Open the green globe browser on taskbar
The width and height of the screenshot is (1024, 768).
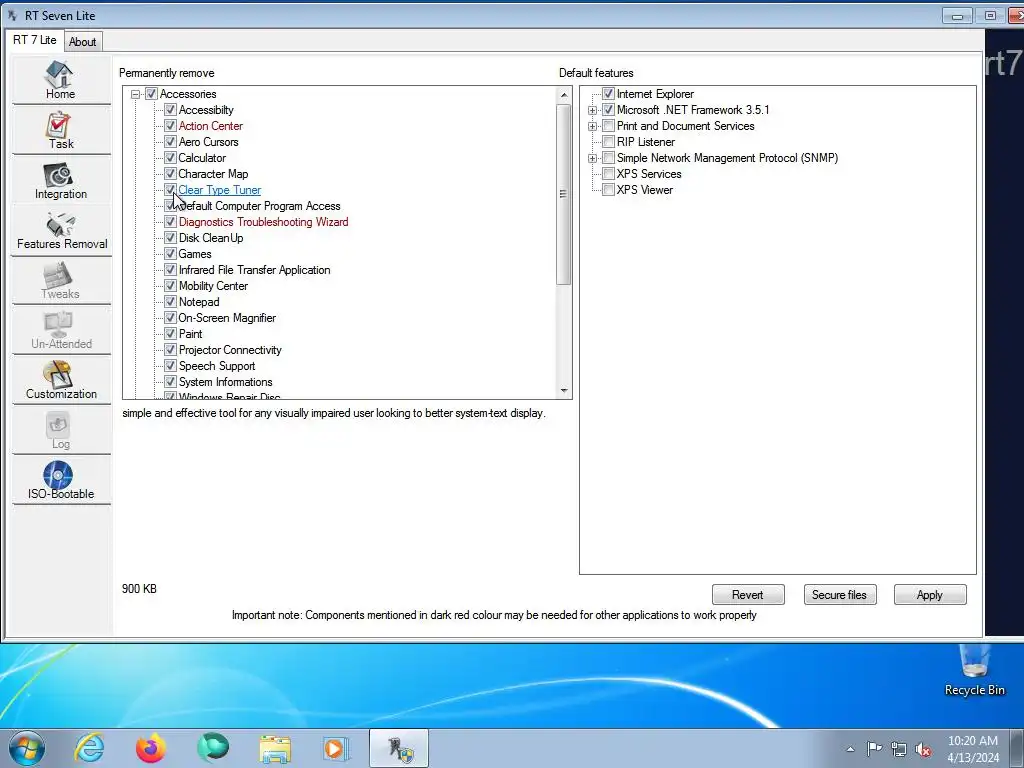[213, 748]
